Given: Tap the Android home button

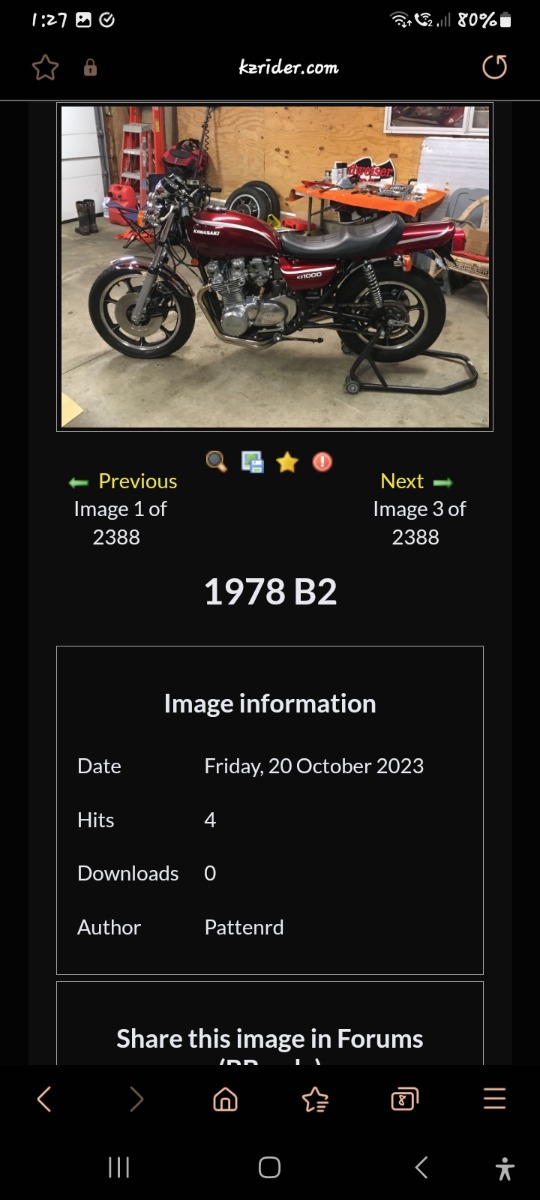Looking at the screenshot, I should (269, 1167).
